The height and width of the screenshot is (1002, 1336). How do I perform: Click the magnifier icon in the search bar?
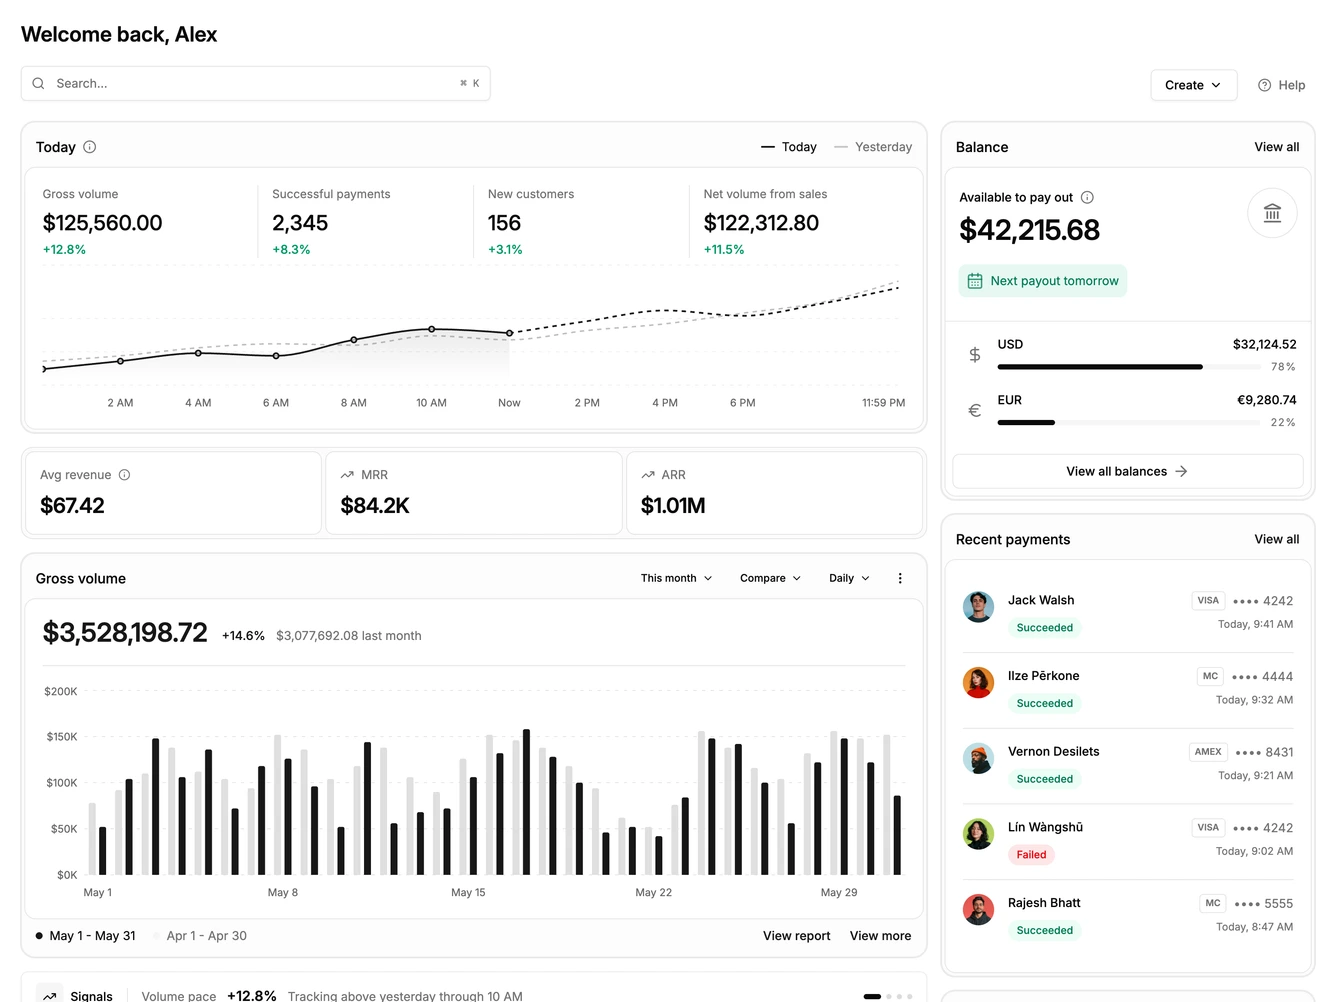pos(38,84)
